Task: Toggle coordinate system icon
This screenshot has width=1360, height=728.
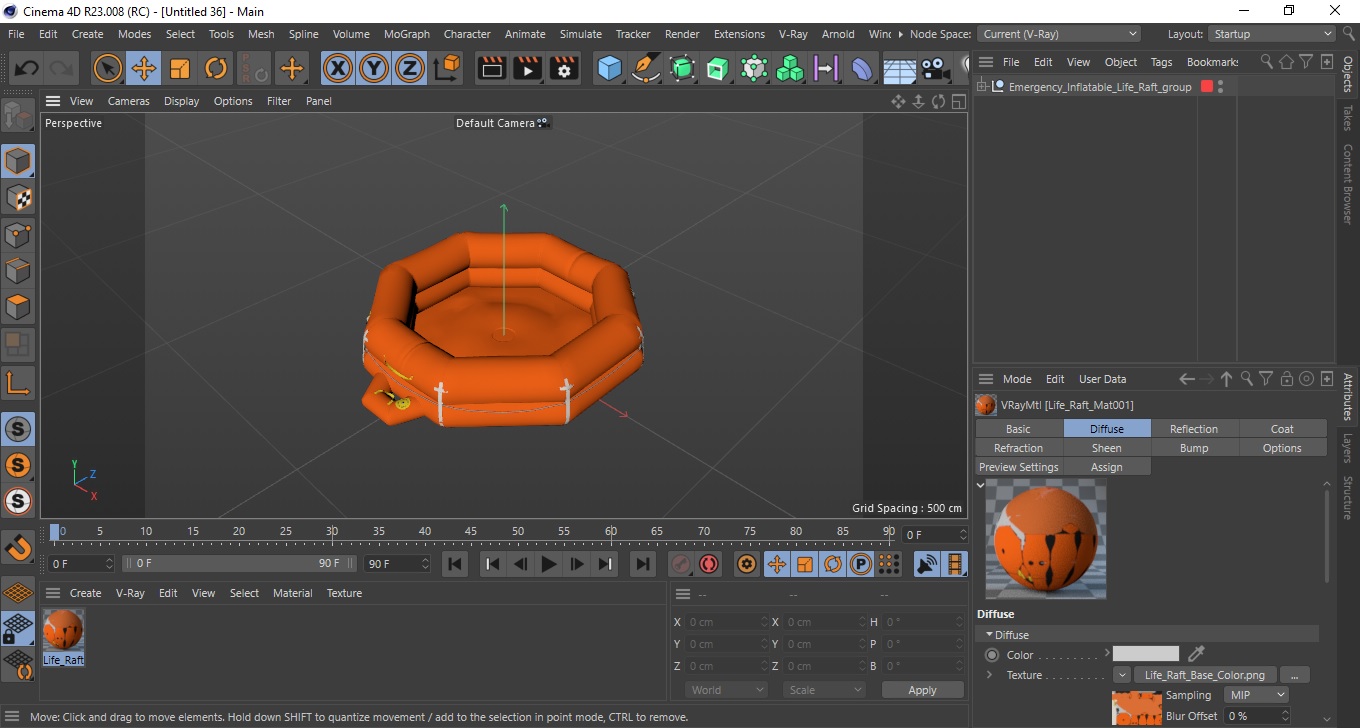Action: [448, 69]
